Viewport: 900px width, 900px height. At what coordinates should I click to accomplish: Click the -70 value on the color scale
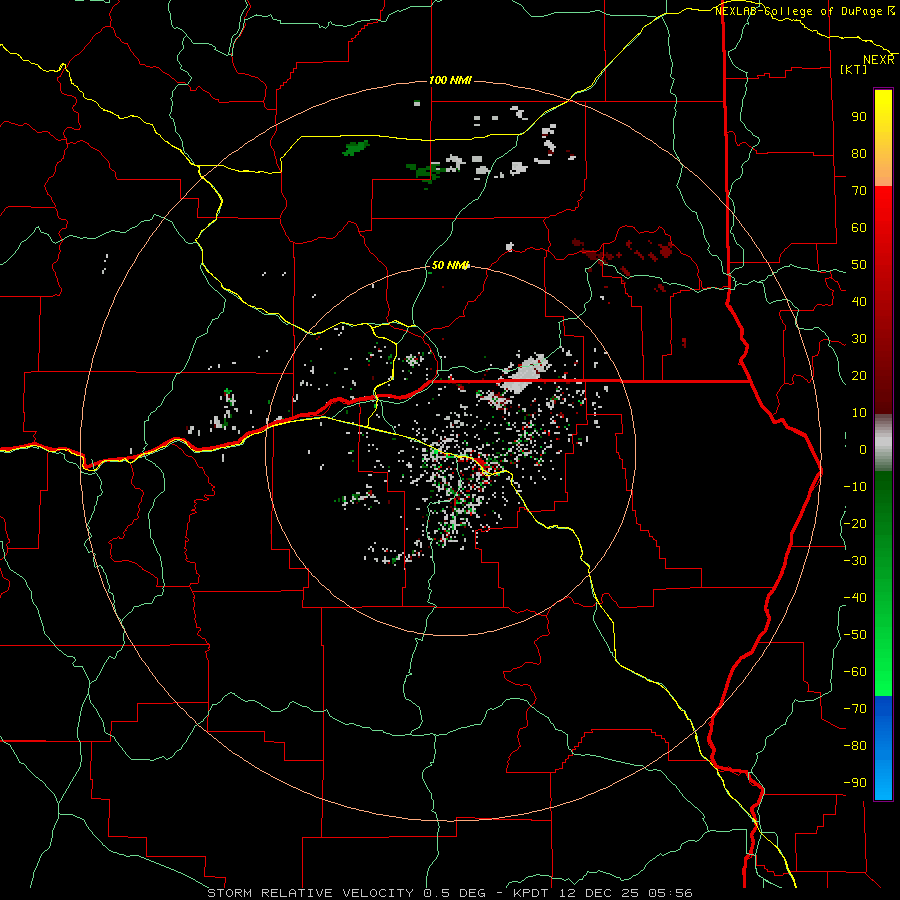tap(855, 709)
